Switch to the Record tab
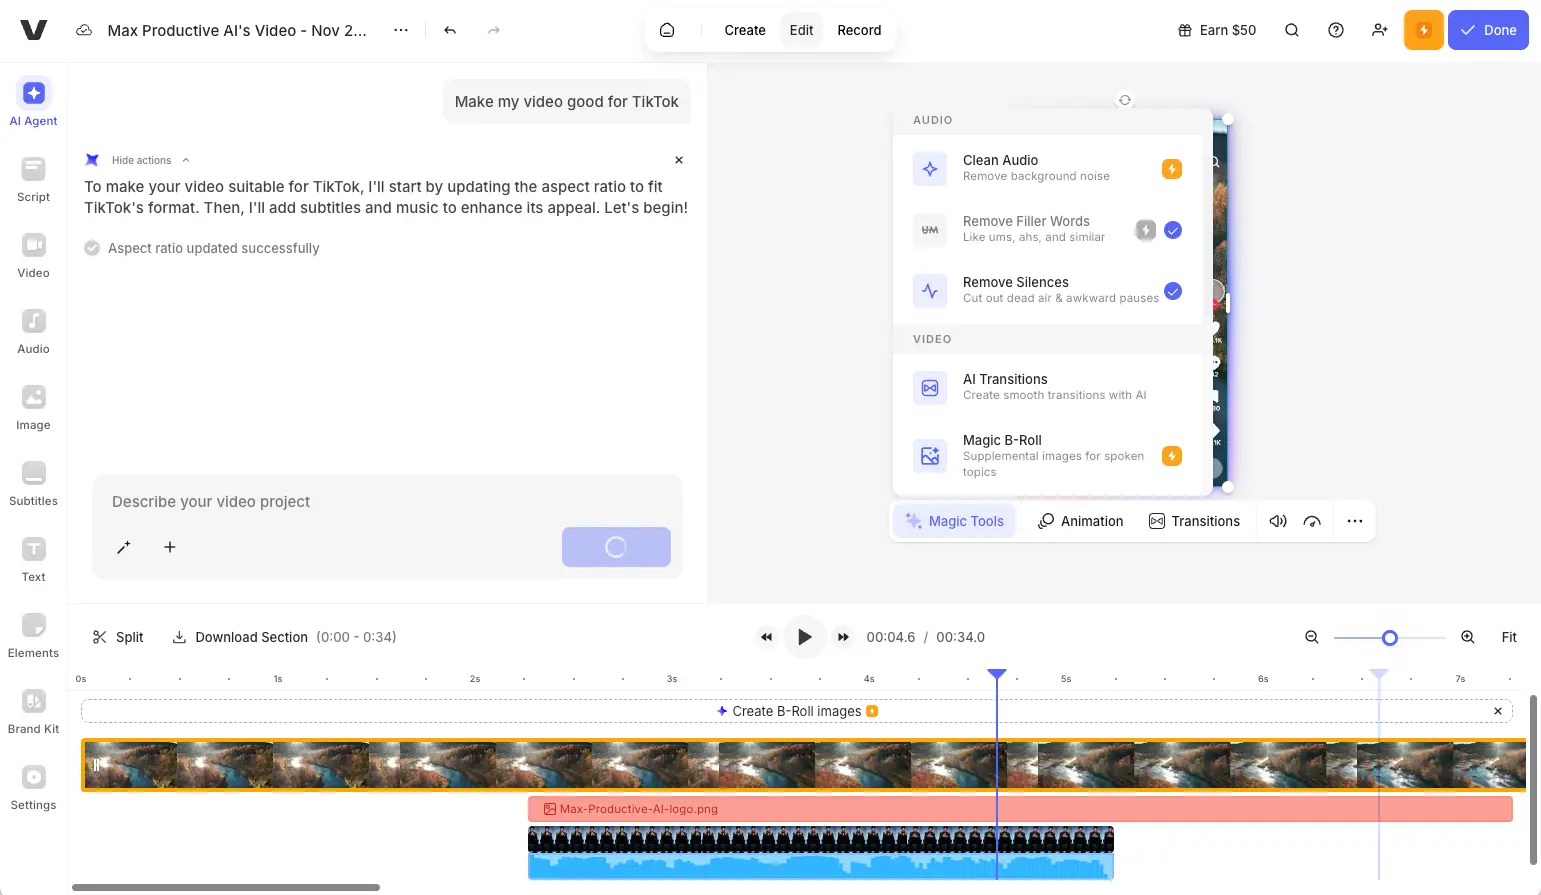 point(859,31)
